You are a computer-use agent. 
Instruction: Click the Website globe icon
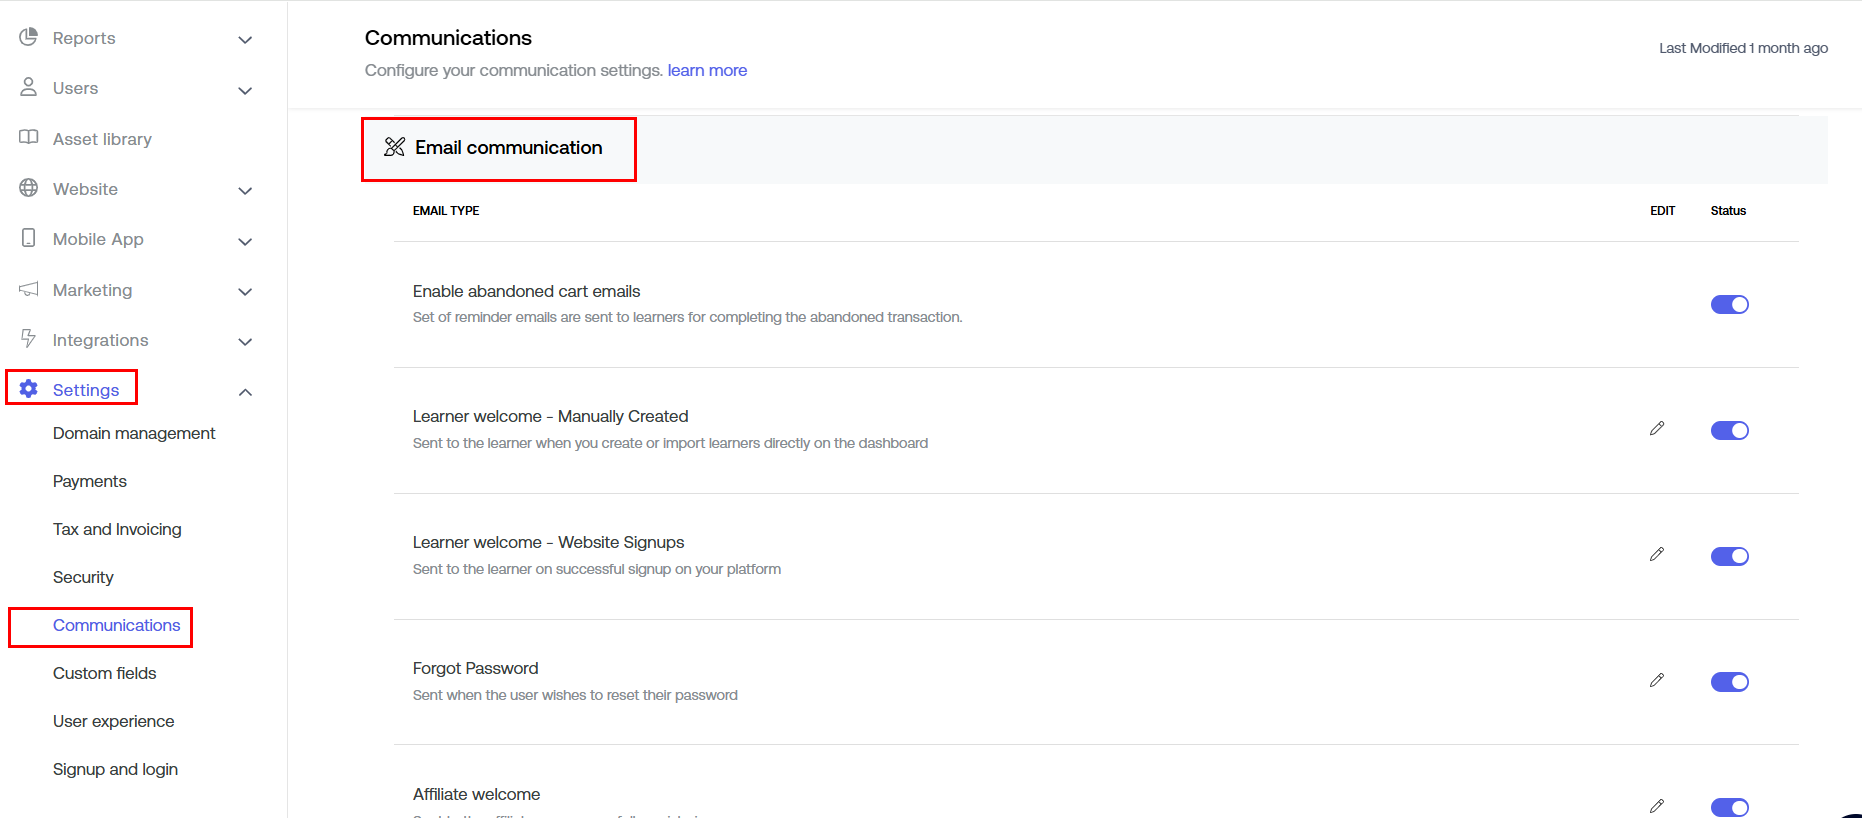[28, 188]
